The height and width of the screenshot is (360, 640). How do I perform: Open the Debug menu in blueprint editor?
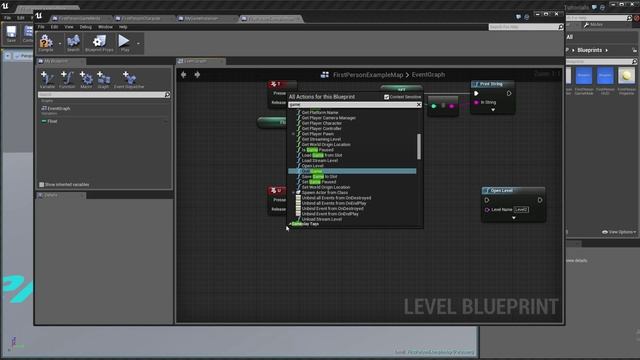tap(86, 27)
